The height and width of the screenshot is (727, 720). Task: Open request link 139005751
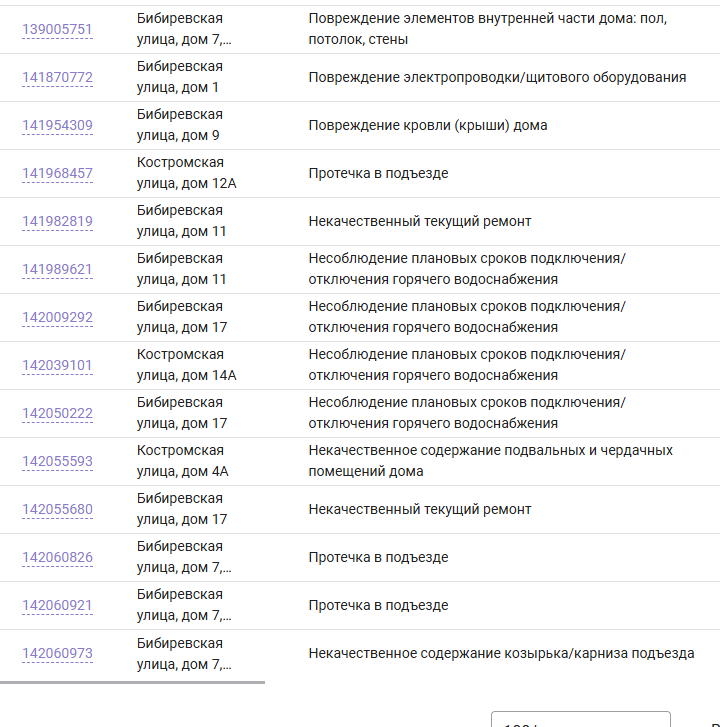click(x=57, y=29)
